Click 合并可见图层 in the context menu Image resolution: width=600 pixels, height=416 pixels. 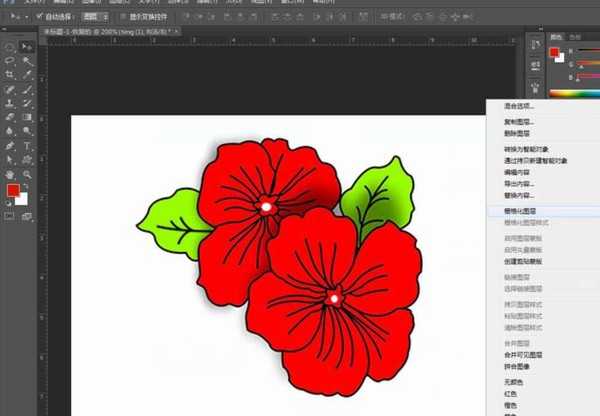[x=520, y=354]
